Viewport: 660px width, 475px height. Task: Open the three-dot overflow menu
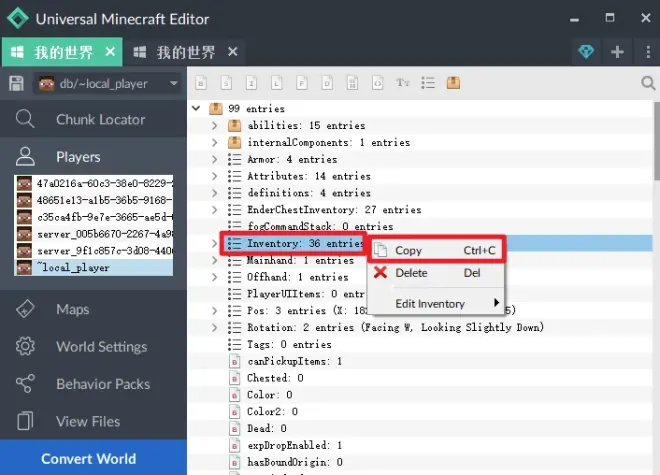point(648,52)
